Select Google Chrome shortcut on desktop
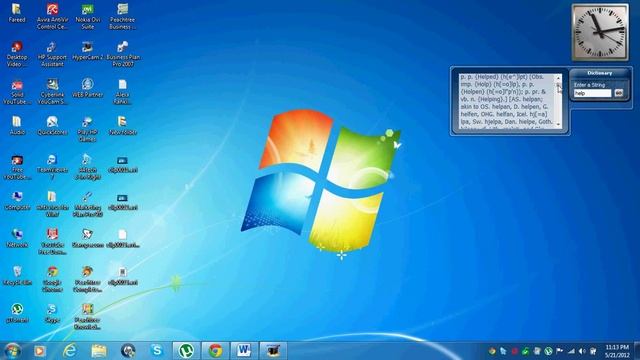 point(52,279)
